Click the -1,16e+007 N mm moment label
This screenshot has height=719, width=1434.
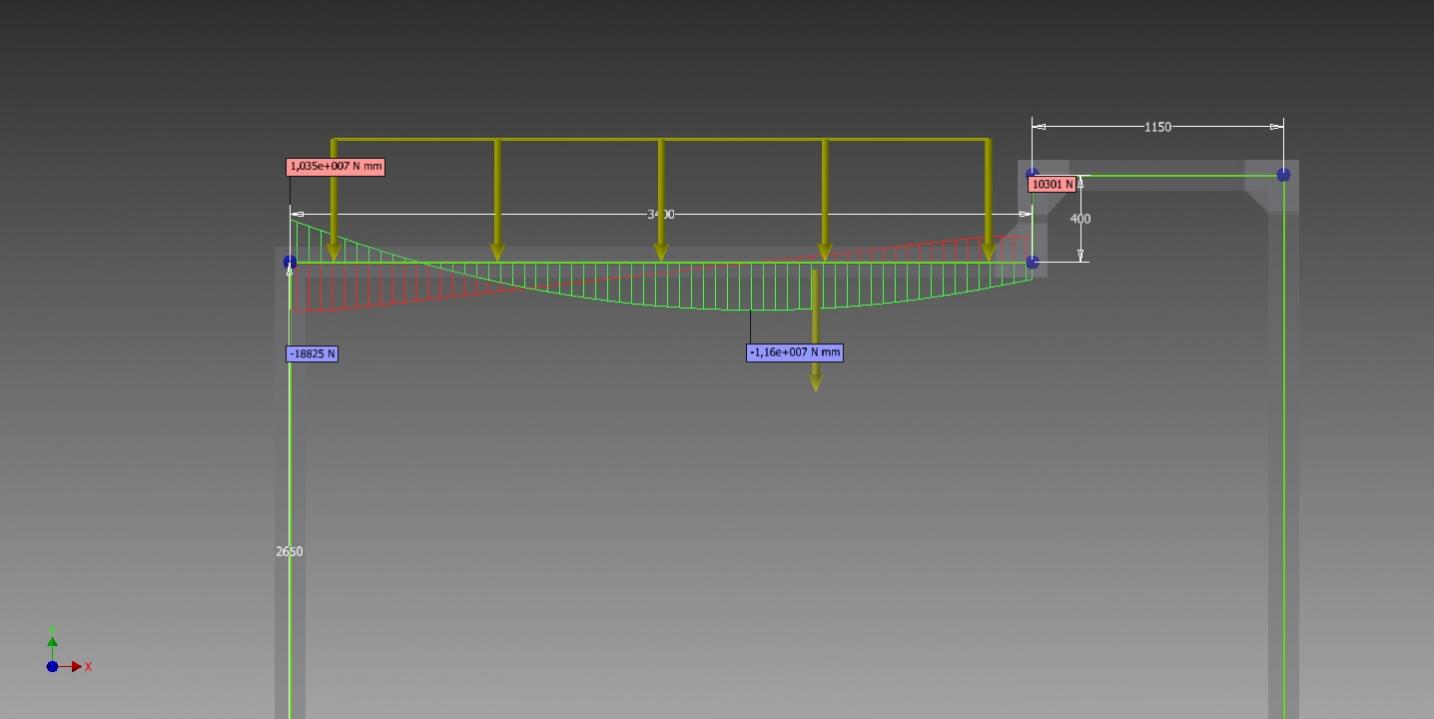coord(795,353)
